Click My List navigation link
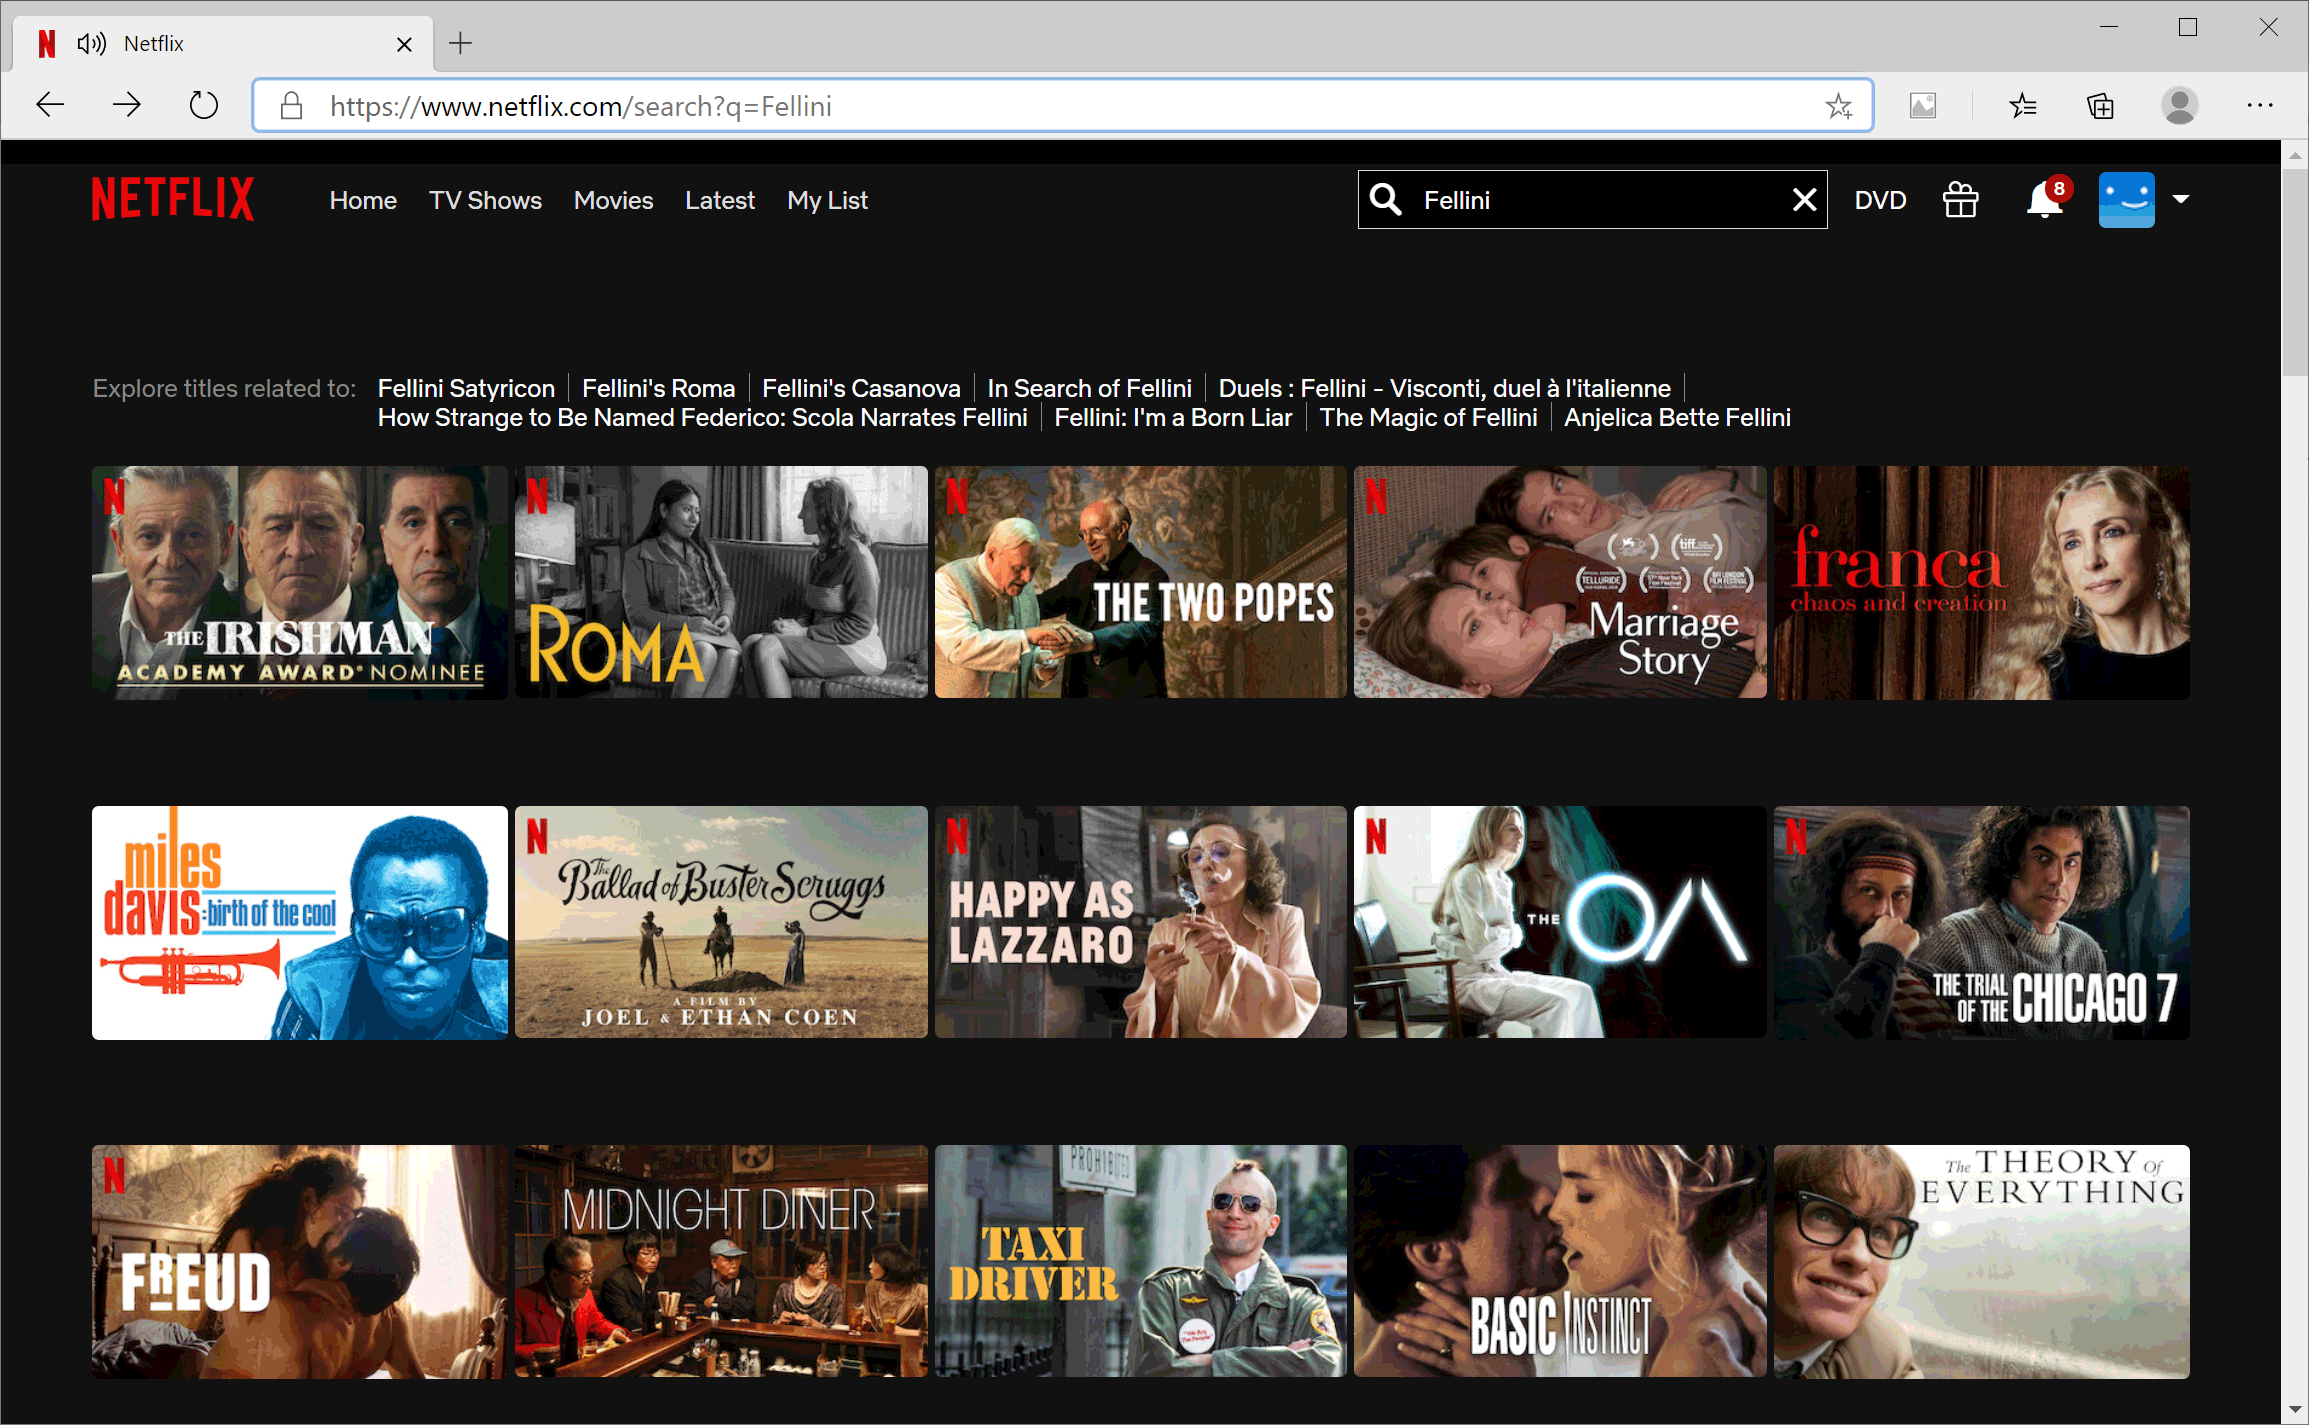 click(x=825, y=201)
